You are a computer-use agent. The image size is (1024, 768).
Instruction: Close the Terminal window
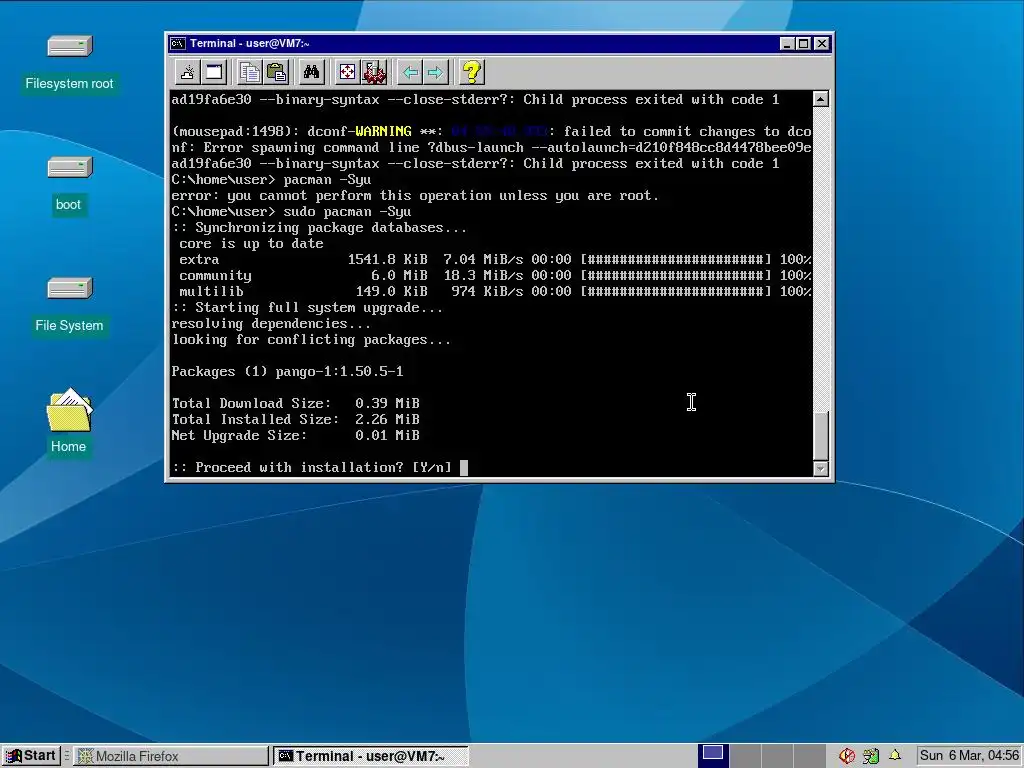[822, 44]
